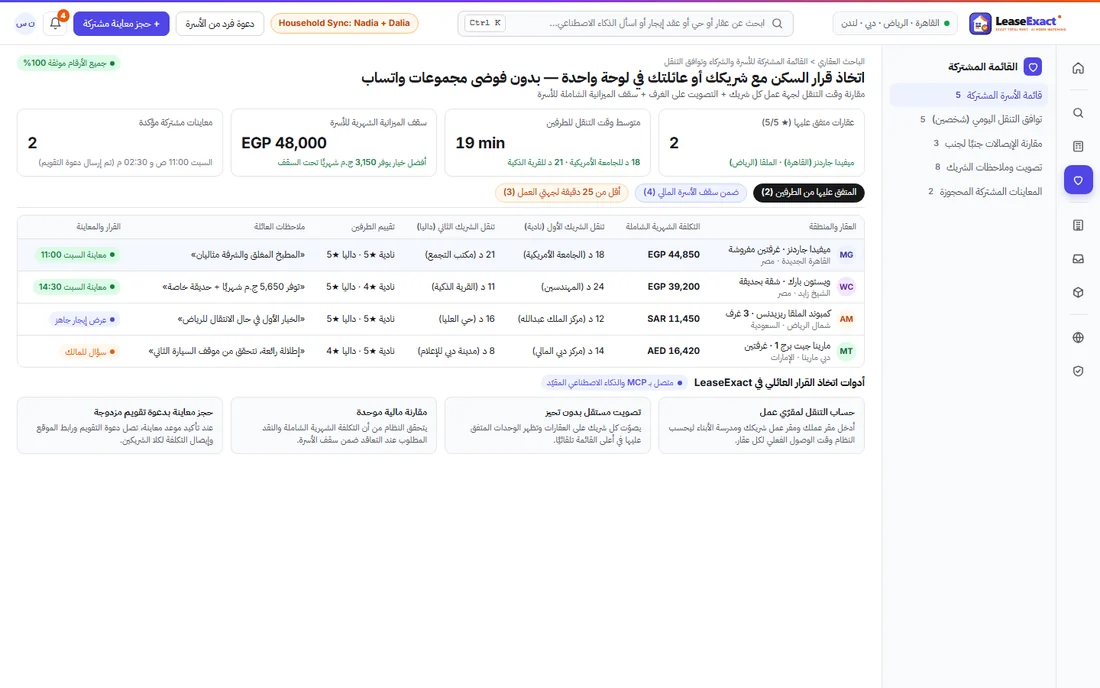
Task: Select قائمة الأسرة المشتركة sidebar item
Action: coord(969,95)
